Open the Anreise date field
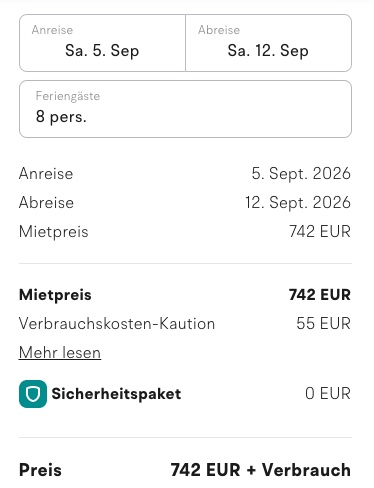Image resolution: width=374 pixels, height=488 pixels. tap(102, 43)
